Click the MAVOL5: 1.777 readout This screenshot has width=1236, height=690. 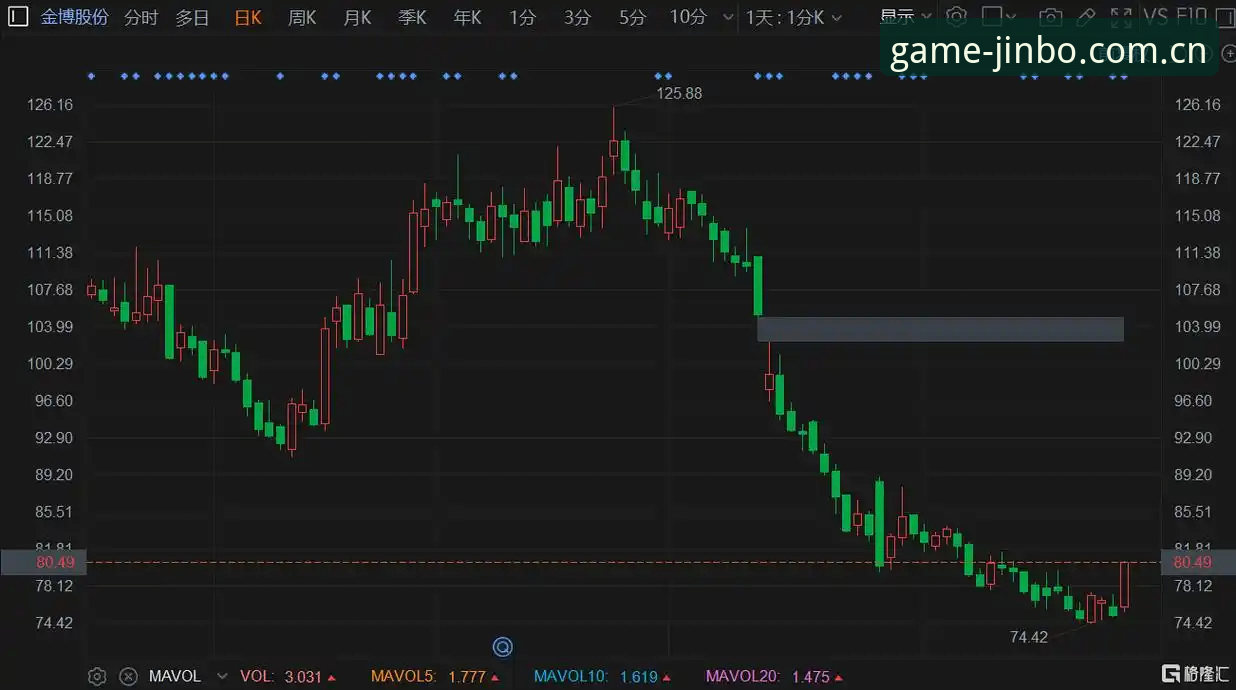[x=435, y=676]
